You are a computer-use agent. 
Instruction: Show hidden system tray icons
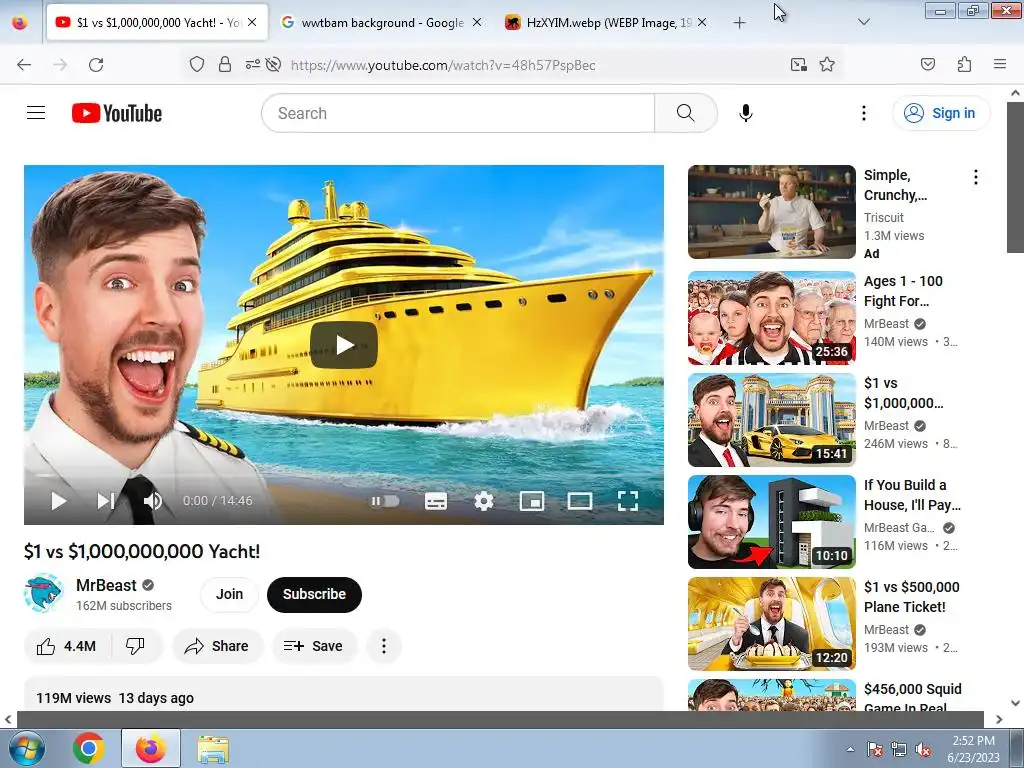pos(850,749)
